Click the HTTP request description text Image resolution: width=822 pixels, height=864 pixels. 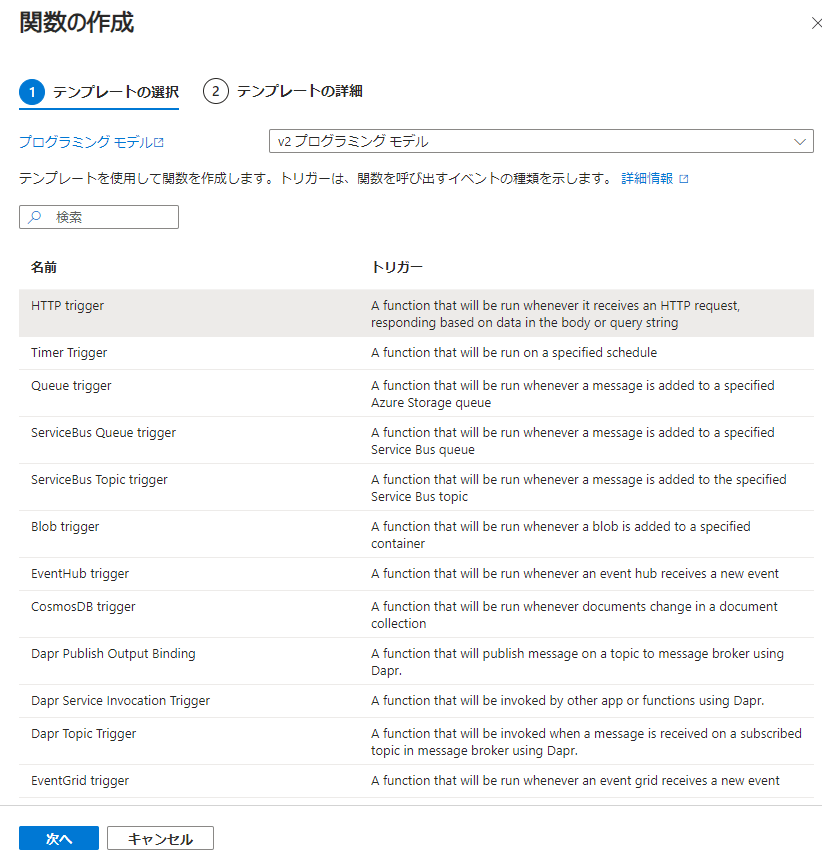coord(555,314)
